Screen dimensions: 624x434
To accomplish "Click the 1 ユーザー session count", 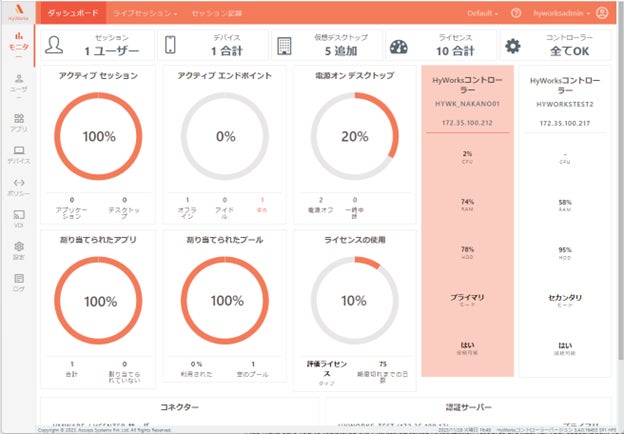I will coord(112,51).
